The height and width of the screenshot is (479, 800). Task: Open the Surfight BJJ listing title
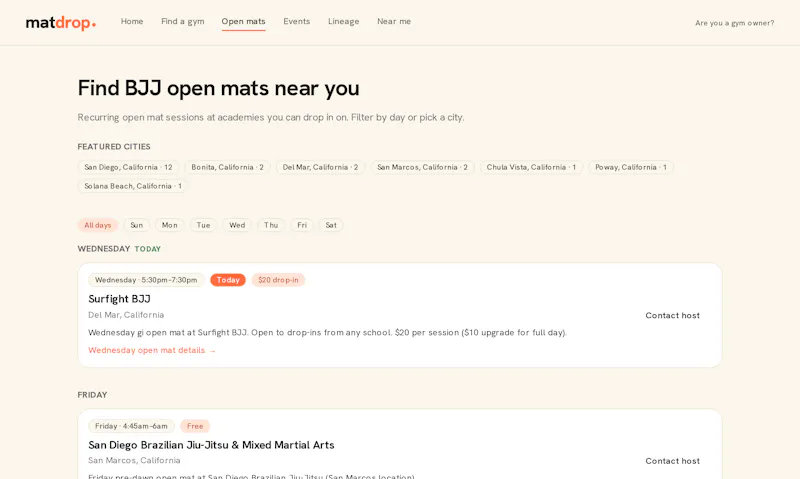click(x=119, y=299)
